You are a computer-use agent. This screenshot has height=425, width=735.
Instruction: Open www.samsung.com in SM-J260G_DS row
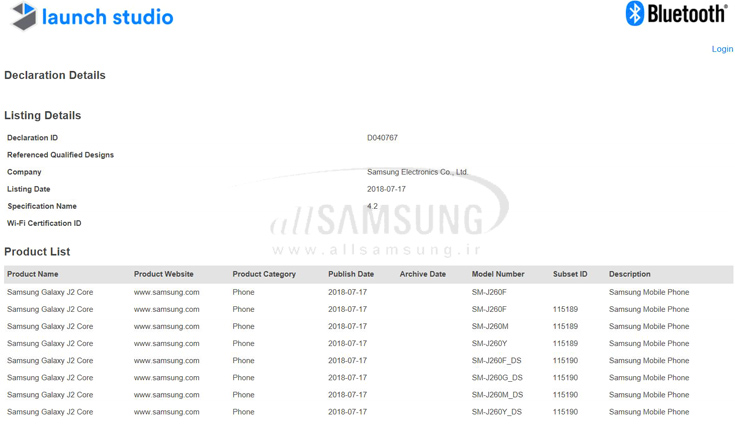pyautogui.click(x=166, y=378)
